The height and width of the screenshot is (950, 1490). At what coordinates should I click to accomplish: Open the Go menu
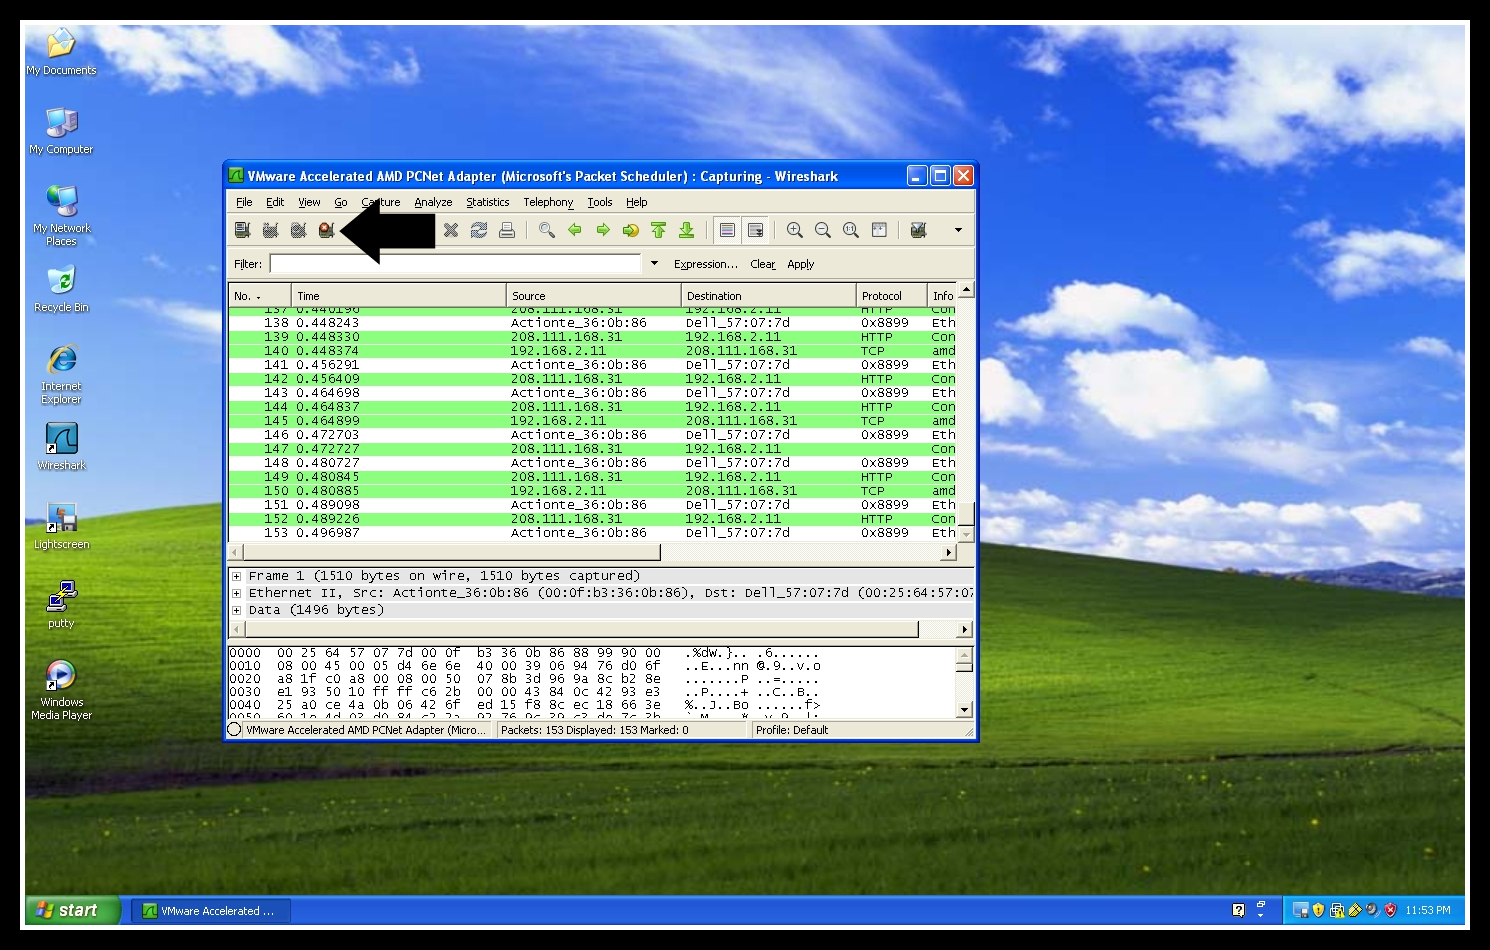point(341,202)
